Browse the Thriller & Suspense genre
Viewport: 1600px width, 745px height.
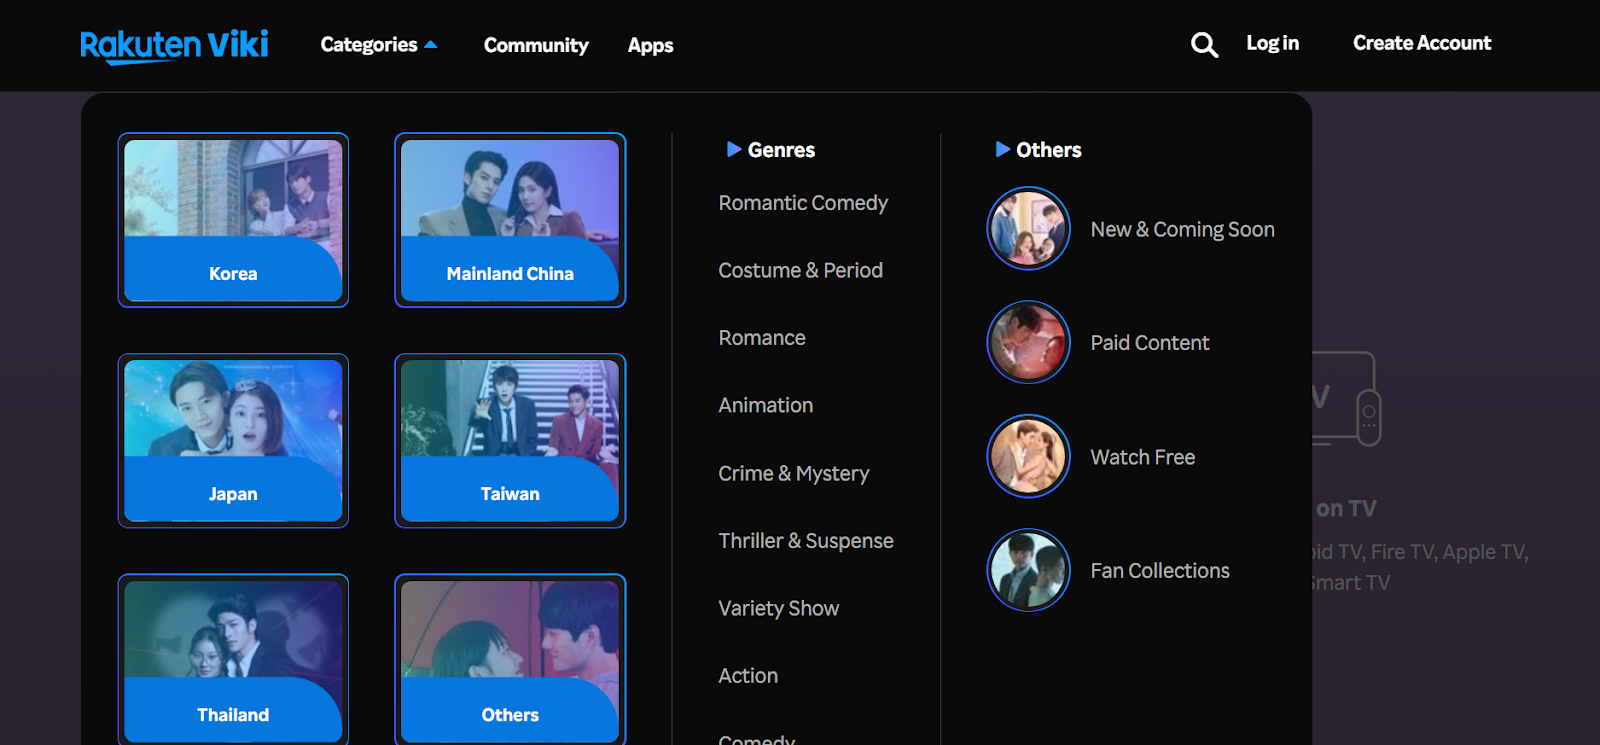coord(806,541)
